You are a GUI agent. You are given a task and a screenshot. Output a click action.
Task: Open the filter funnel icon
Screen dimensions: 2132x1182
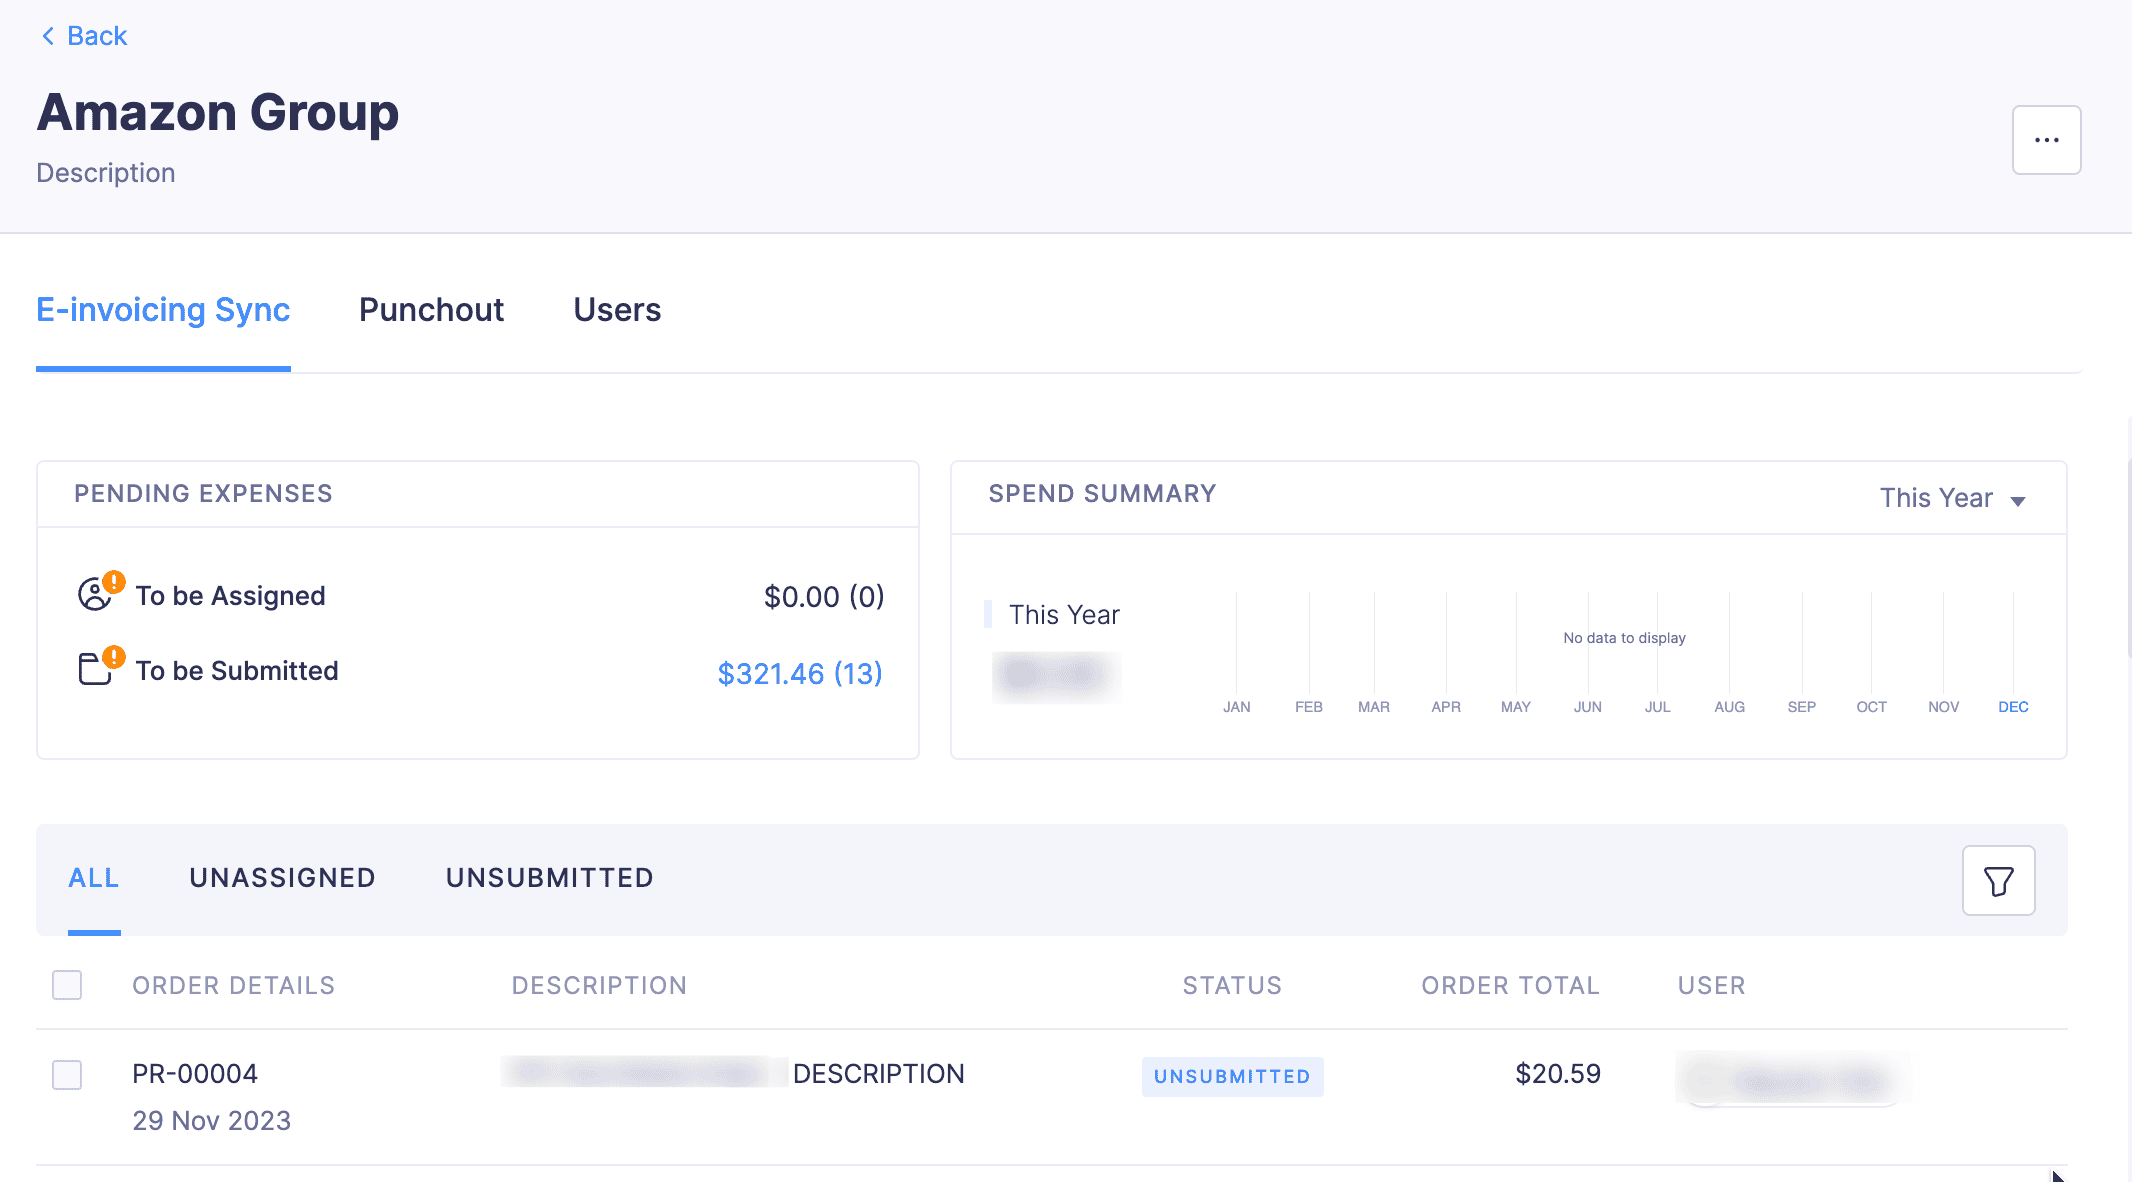click(x=1997, y=880)
